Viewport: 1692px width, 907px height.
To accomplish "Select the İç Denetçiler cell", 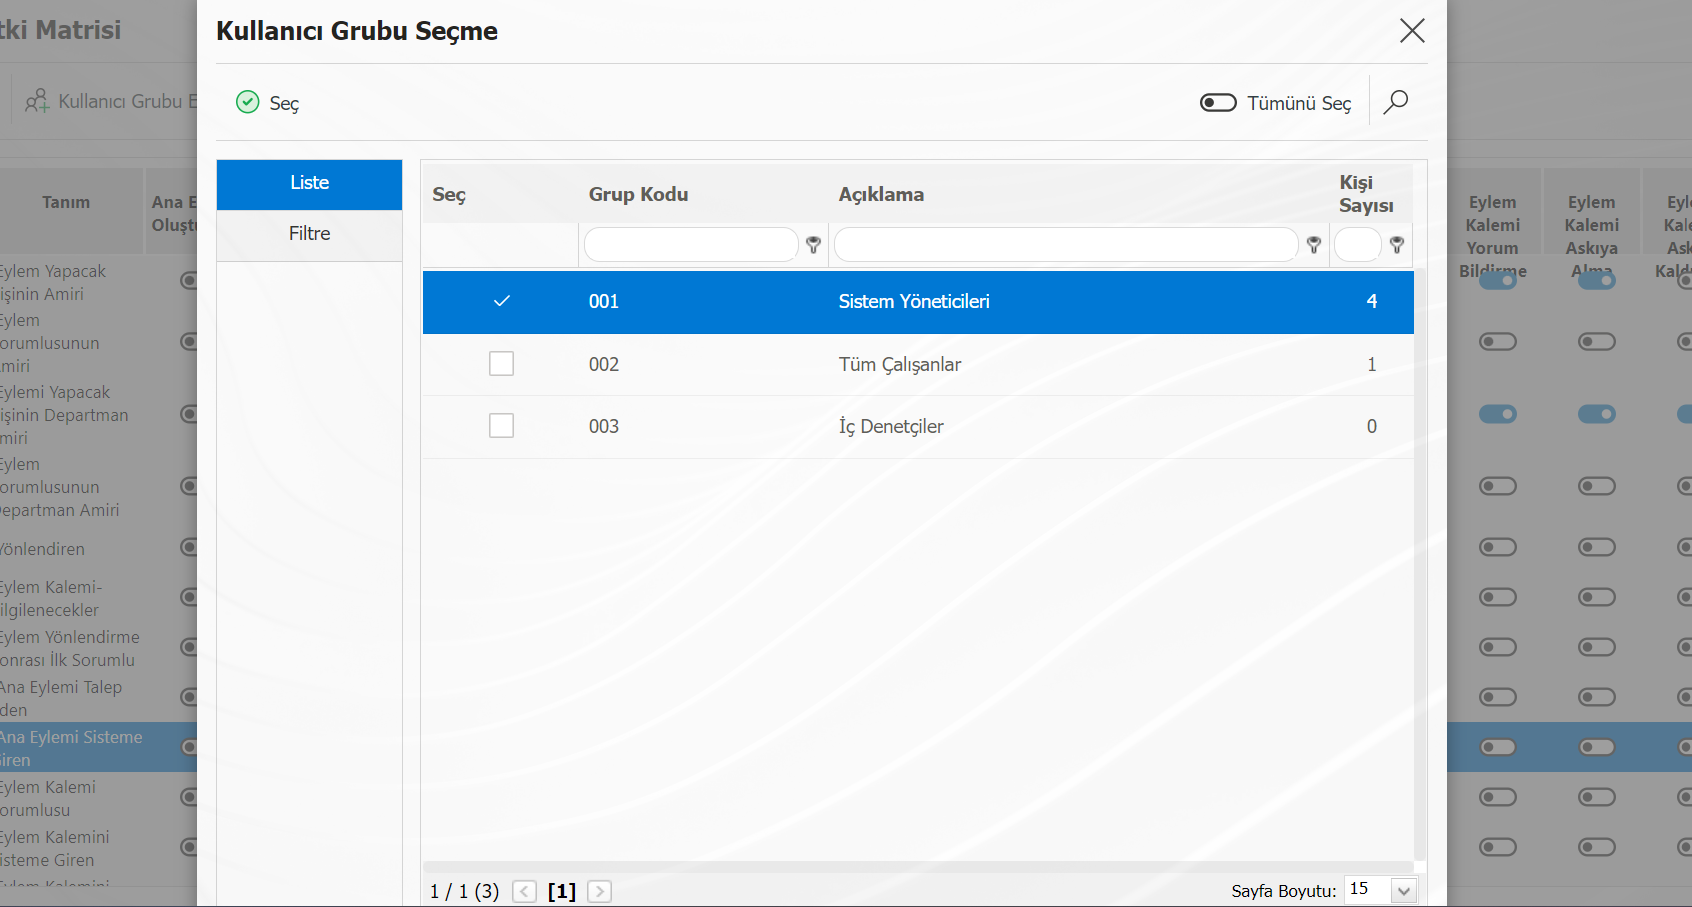I will tap(891, 427).
